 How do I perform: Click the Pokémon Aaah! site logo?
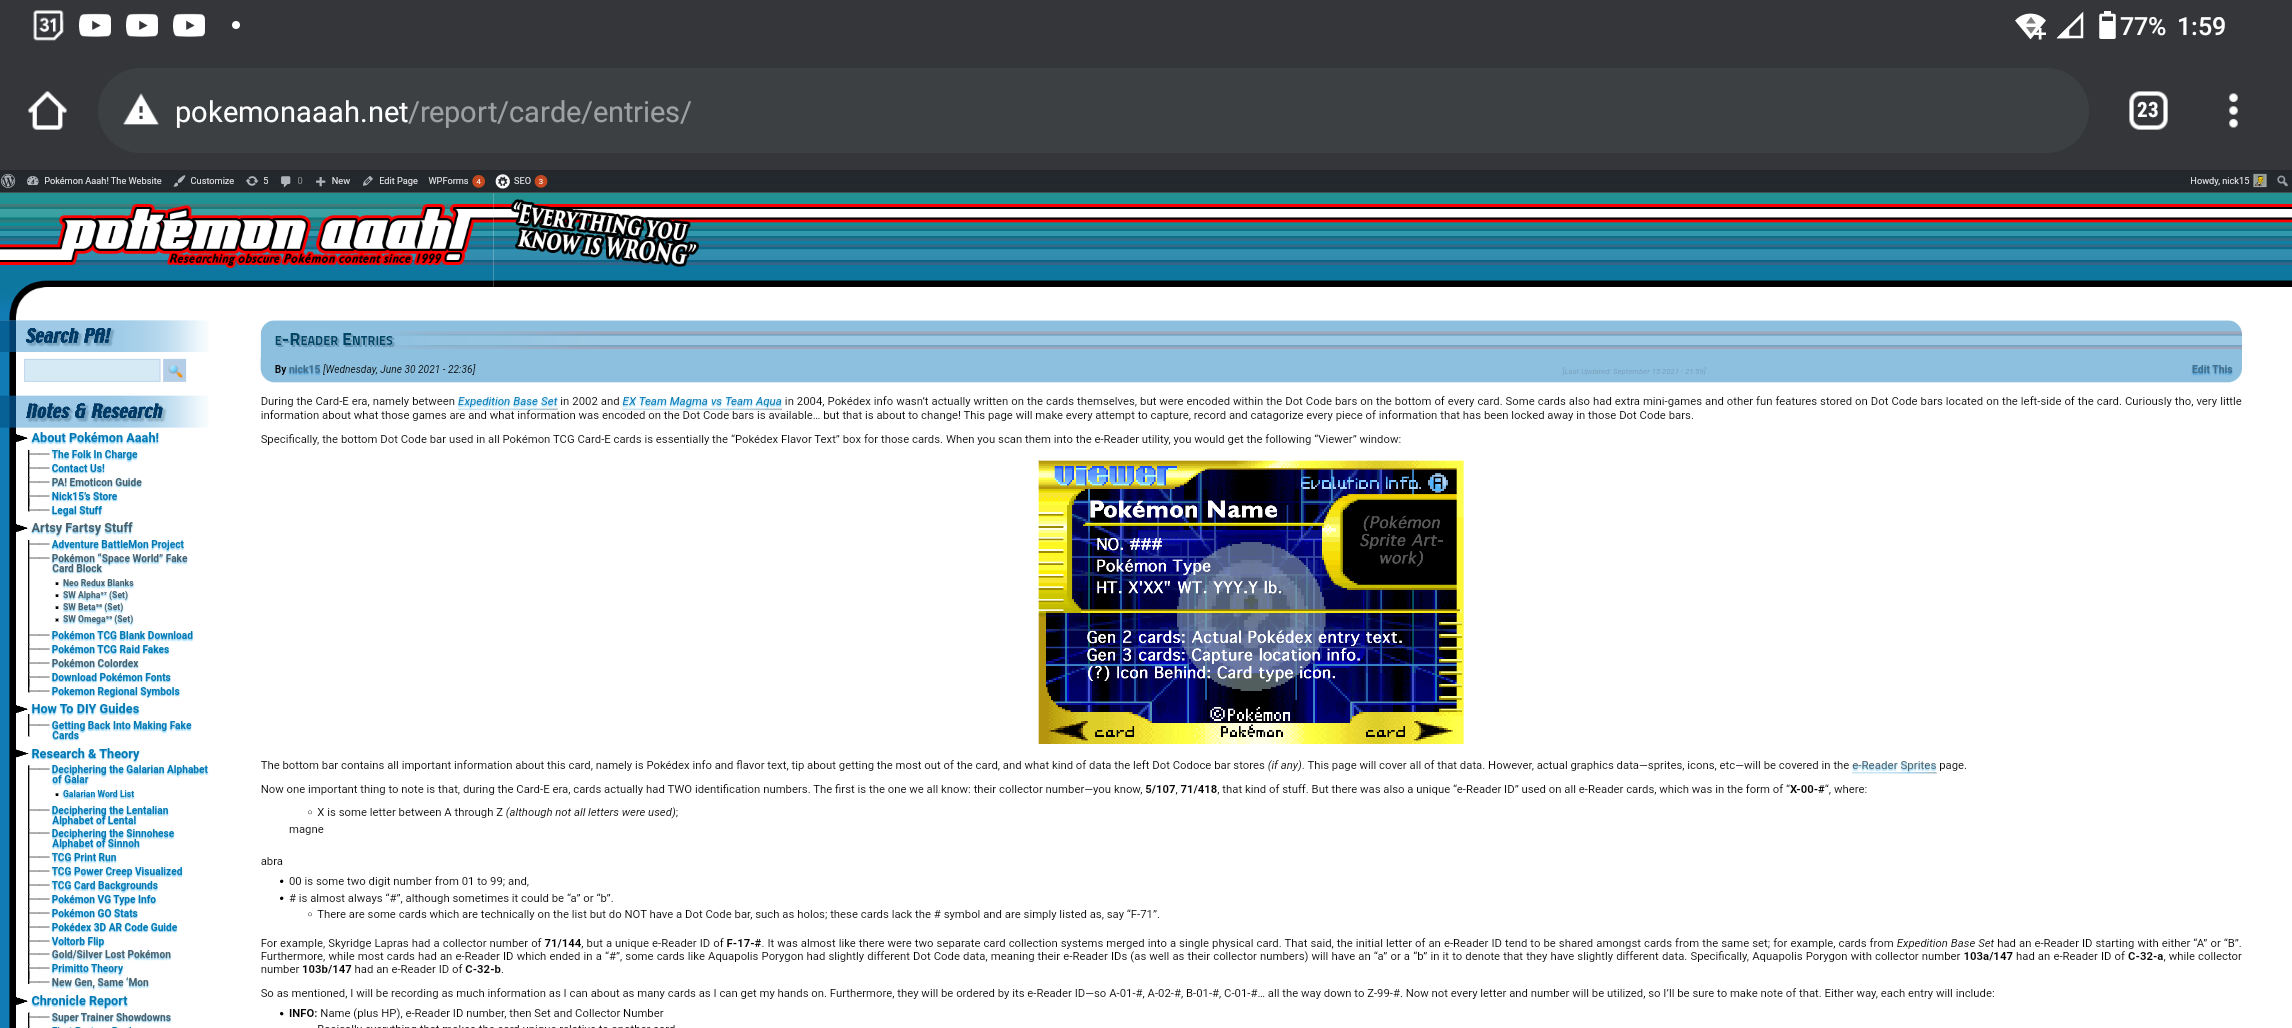[x=264, y=235]
